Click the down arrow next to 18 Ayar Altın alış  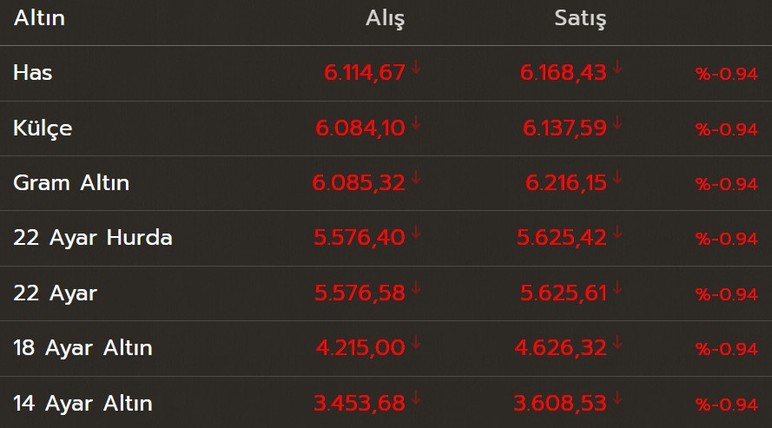click(x=416, y=342)
